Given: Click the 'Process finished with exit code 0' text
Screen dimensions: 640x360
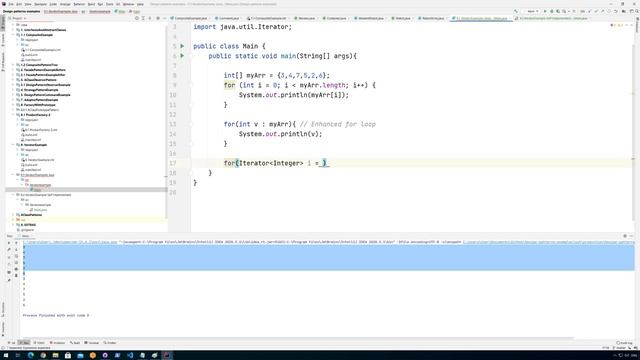Looking at the screenshot, I should (x=56, y=316).
